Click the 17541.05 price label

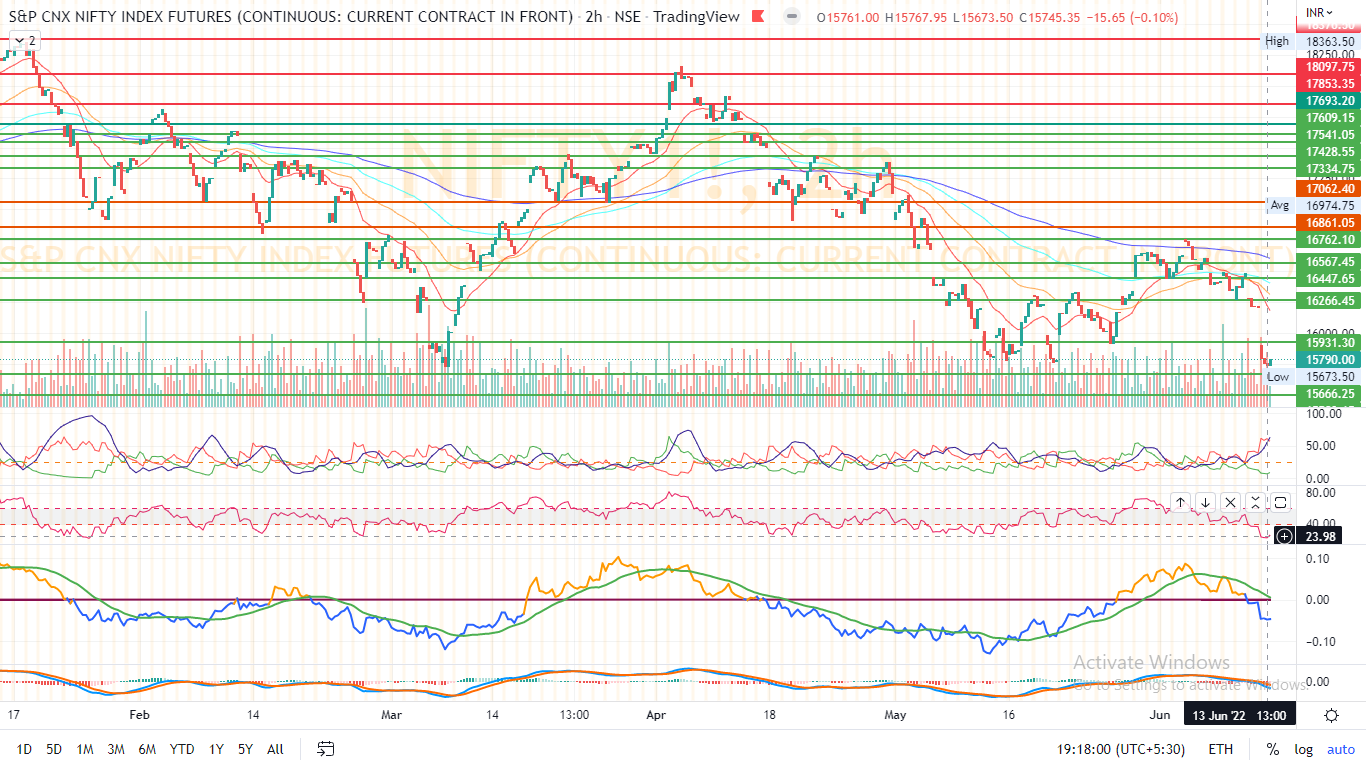point(1329,135)
